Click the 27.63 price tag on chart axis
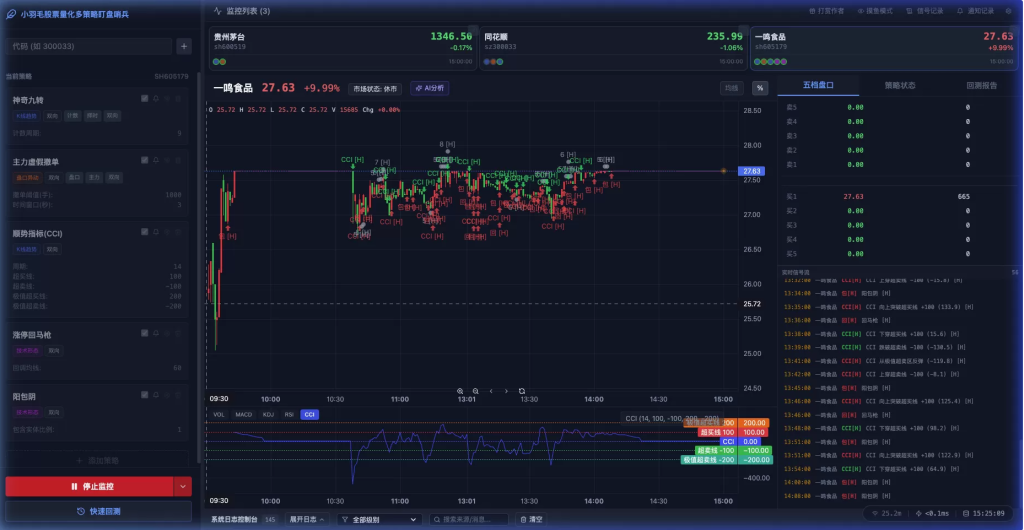The width and height of the screenshot is (1024, 530). pos(750,171)
